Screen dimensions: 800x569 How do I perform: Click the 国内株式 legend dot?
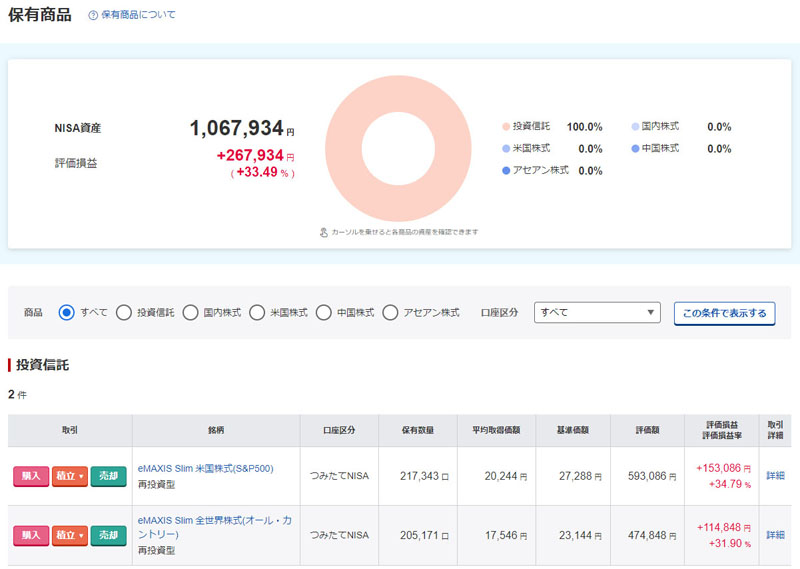[x=635, y=127]
